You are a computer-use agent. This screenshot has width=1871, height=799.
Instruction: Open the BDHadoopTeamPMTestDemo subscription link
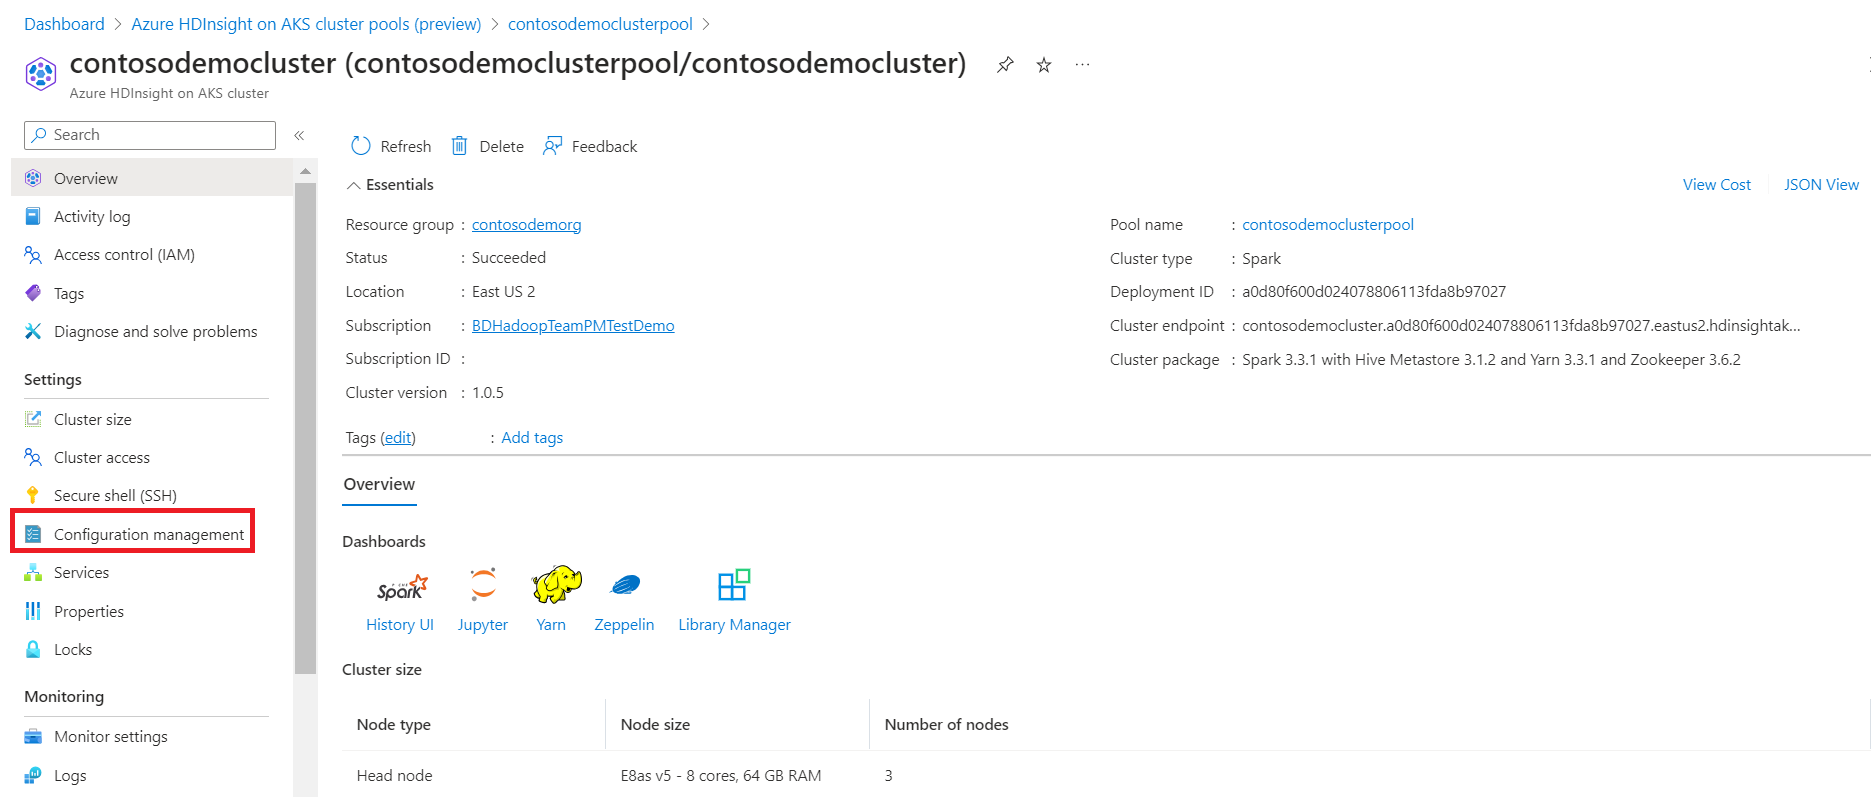click(x=573, y=326)
